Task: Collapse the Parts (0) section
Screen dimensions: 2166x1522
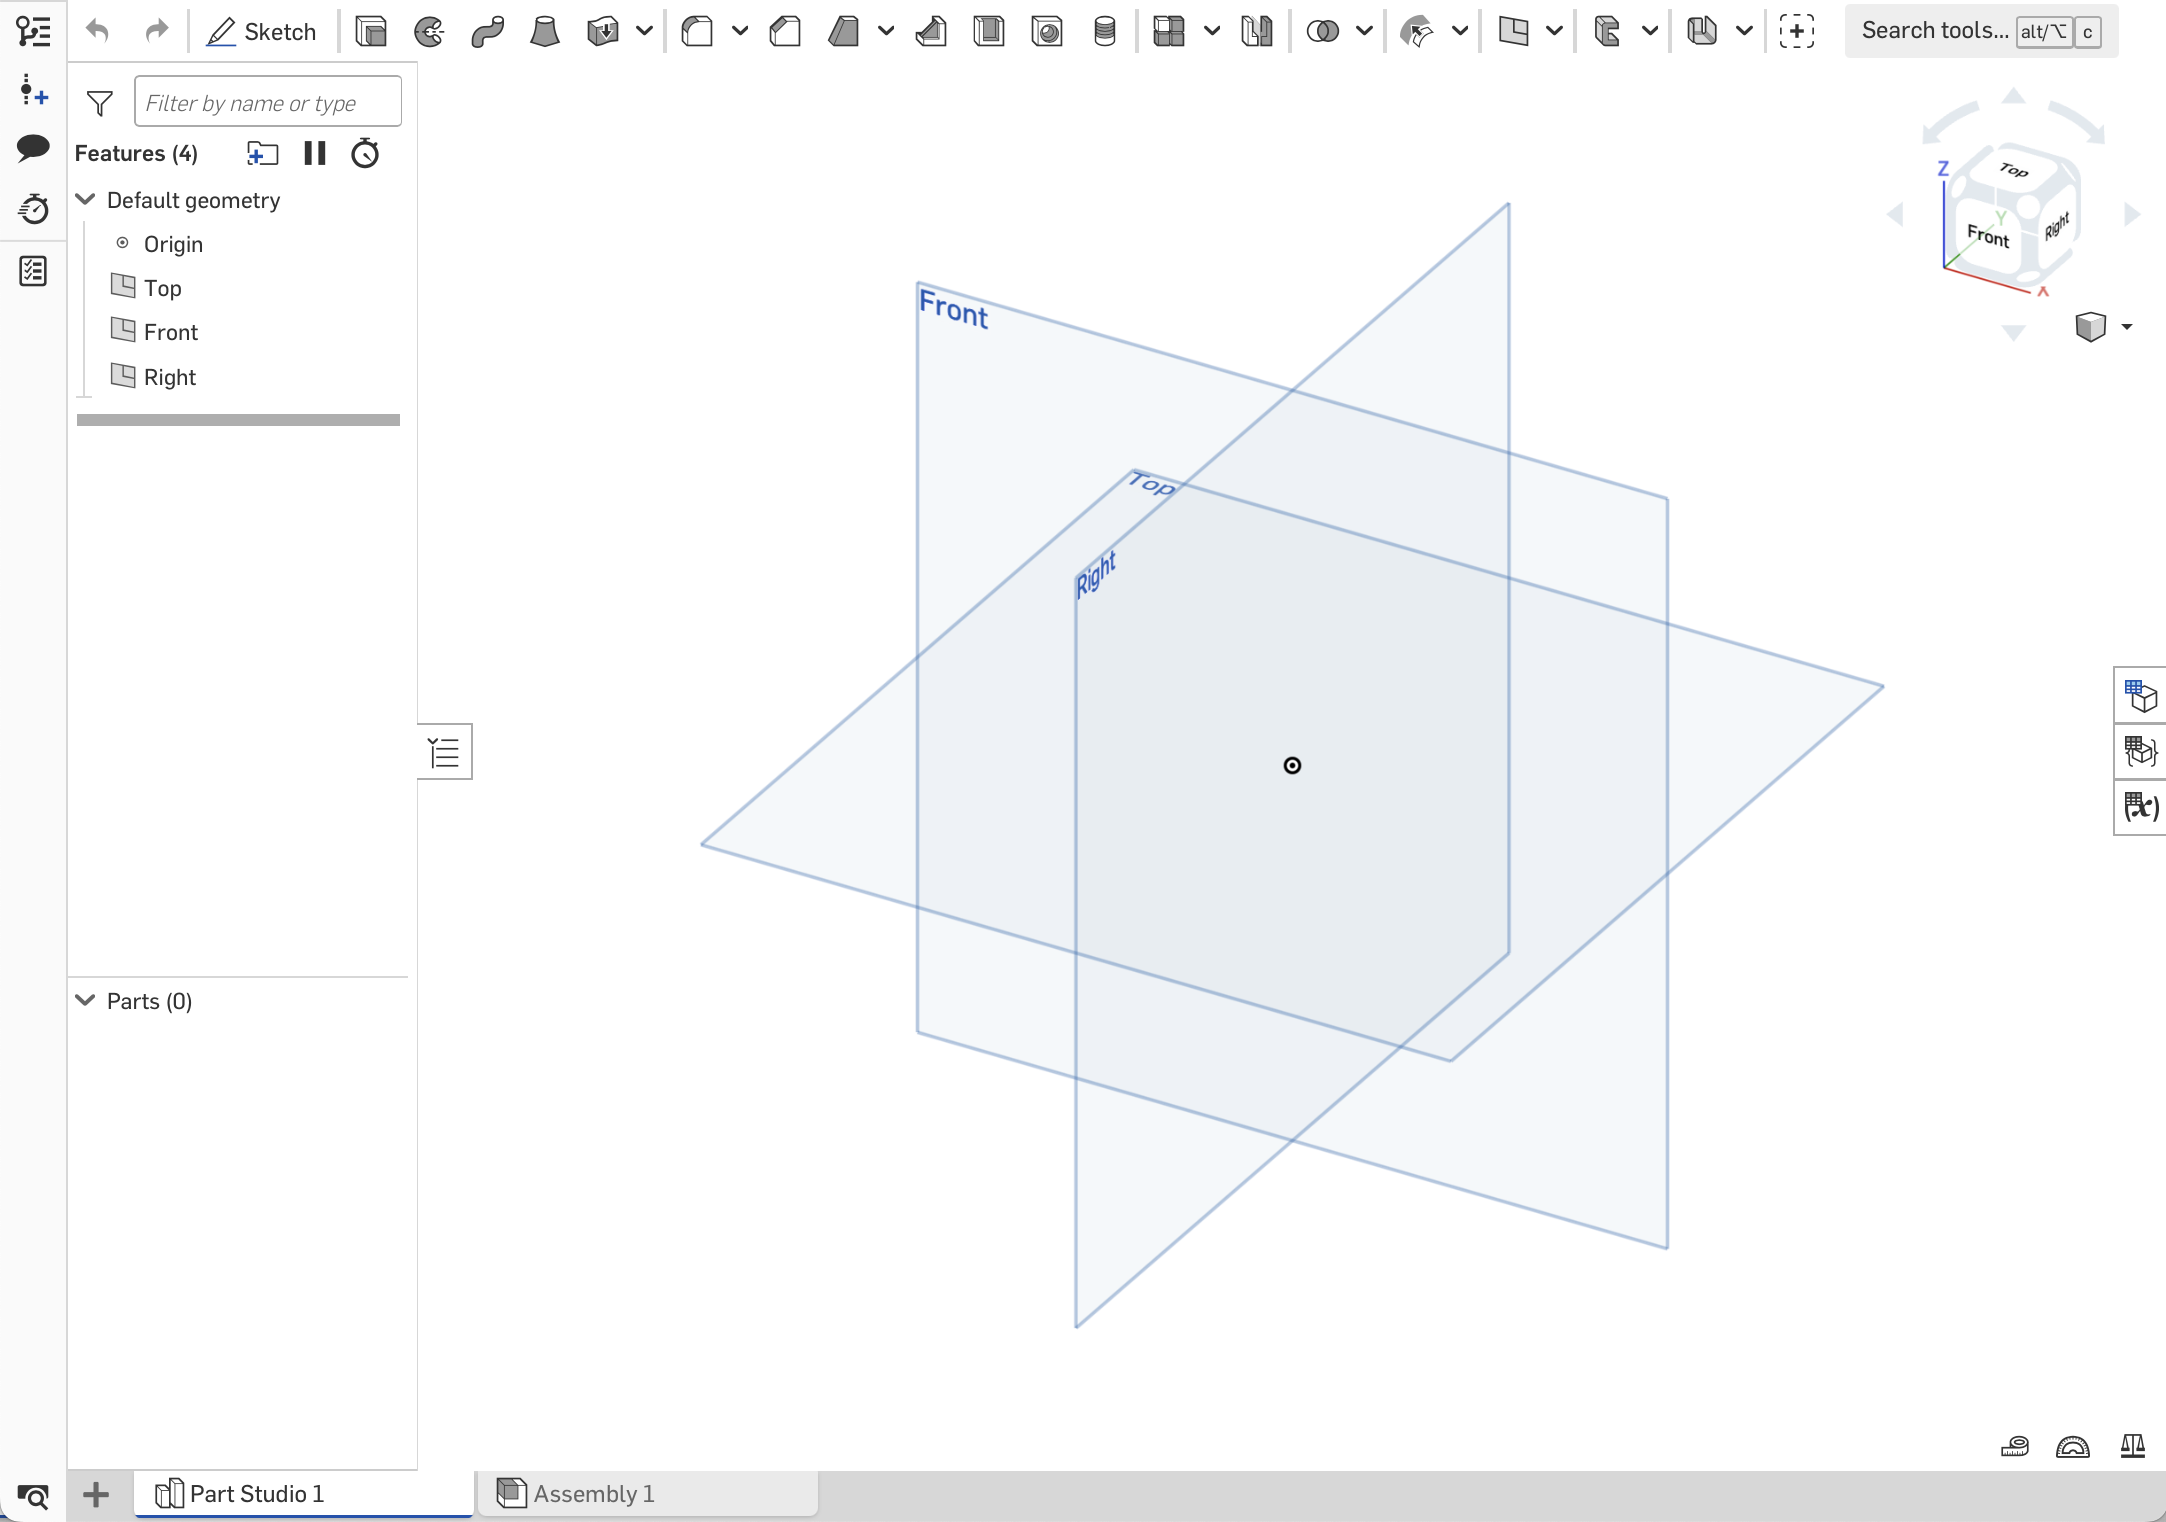Action: 86,1000
